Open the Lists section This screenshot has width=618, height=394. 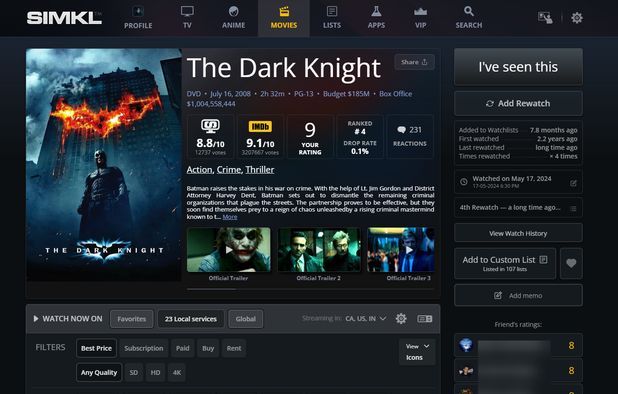pos(332,18)
